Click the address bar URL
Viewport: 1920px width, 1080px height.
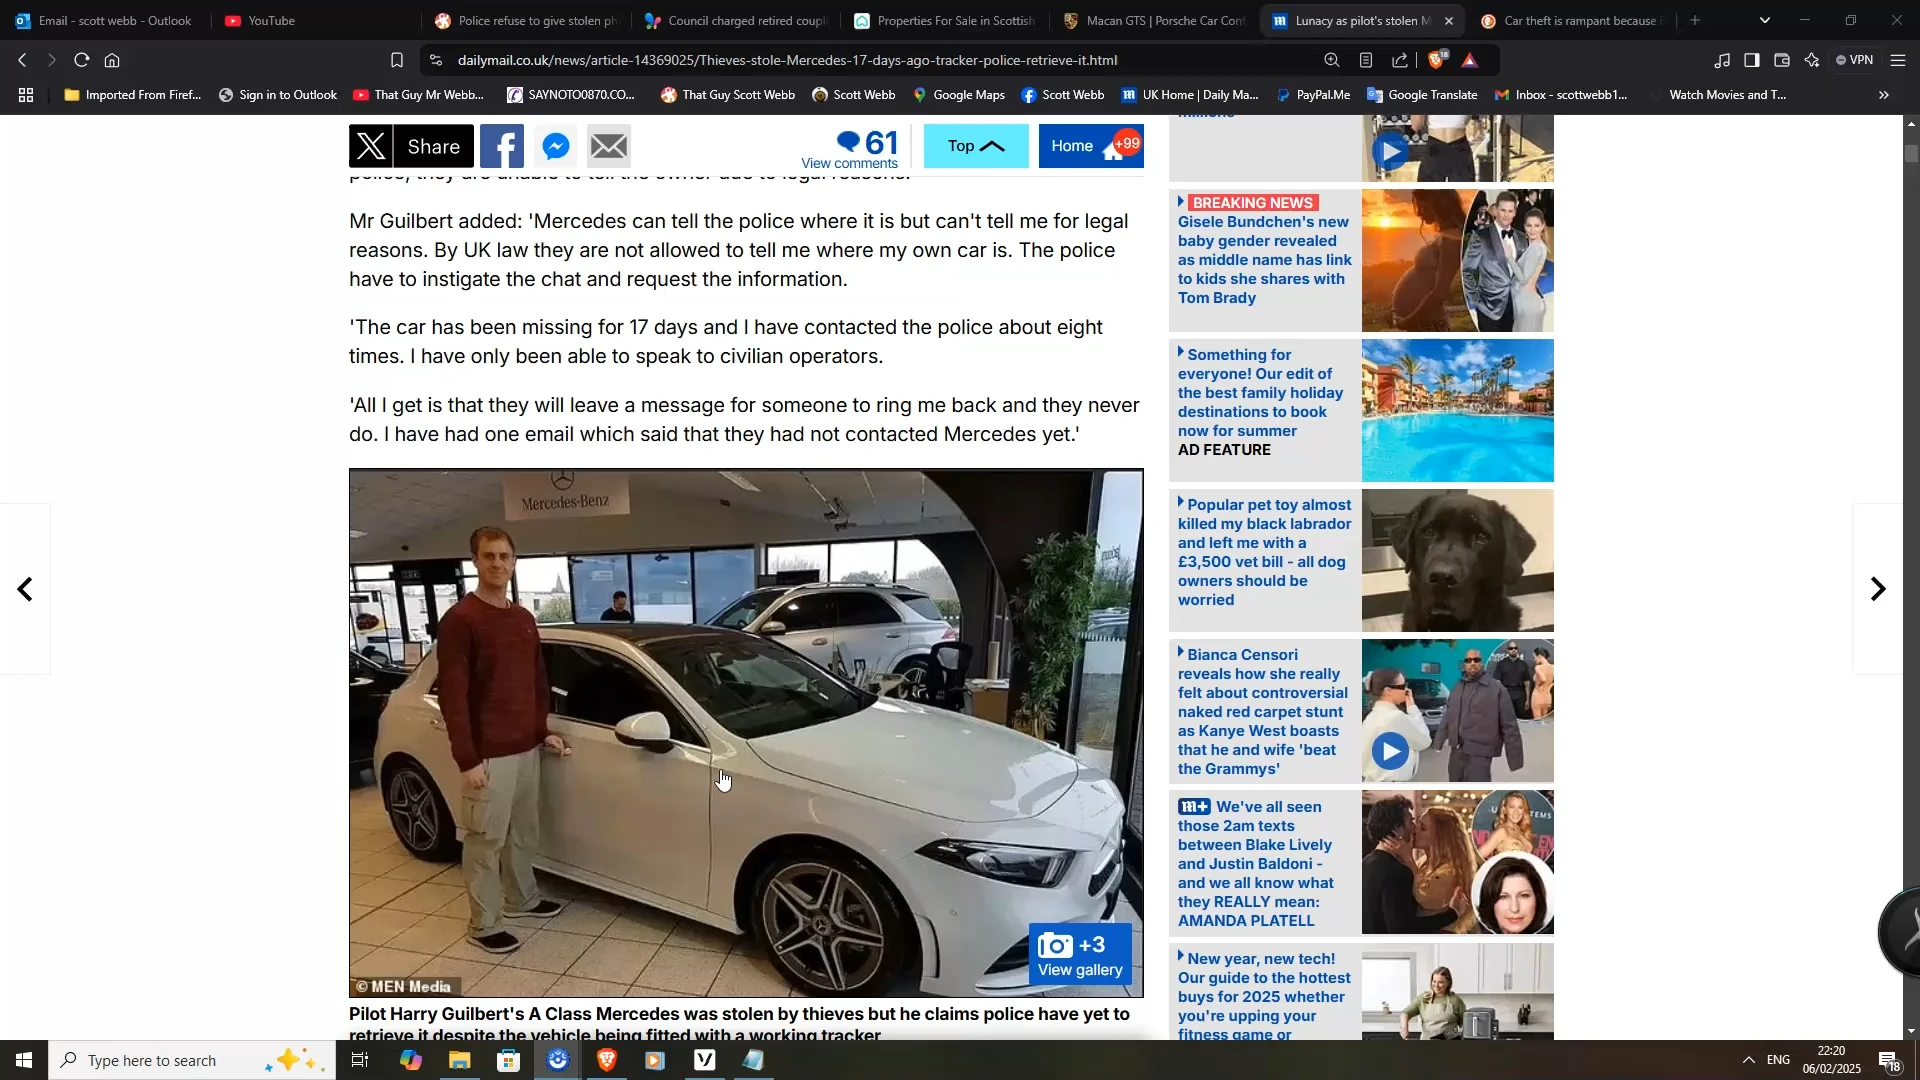[x=787, y=60]
